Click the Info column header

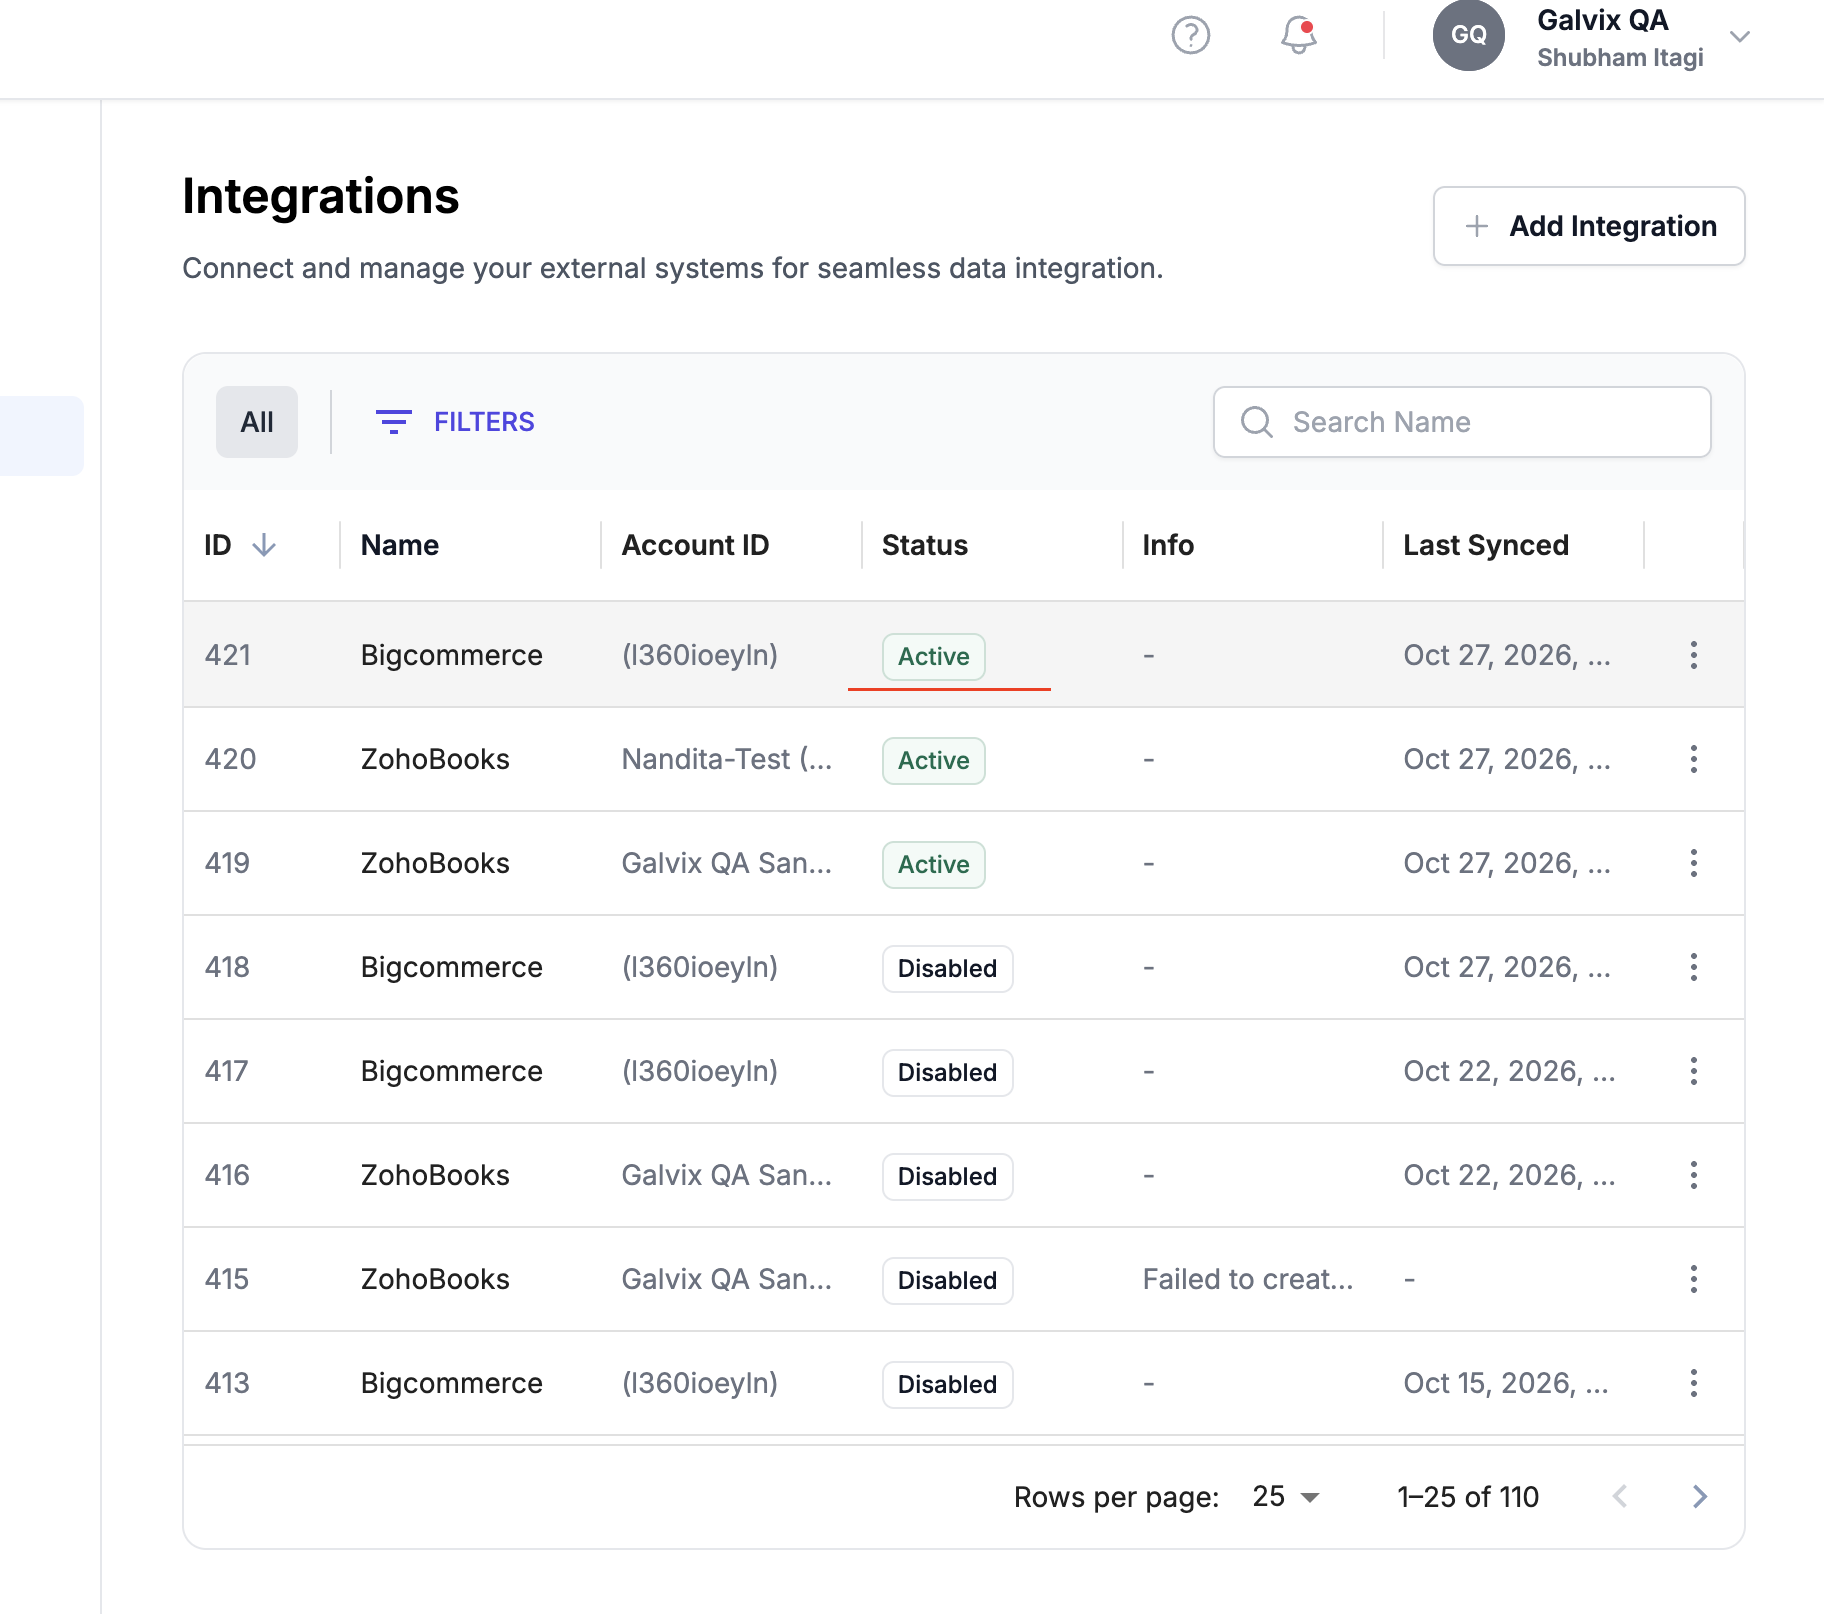click(1168, 545)
